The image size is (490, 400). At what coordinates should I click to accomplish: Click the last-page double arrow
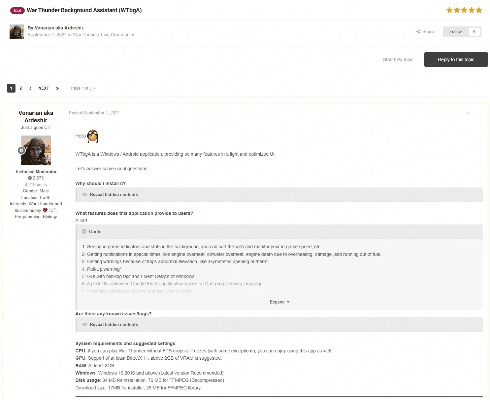pos(57,88)
